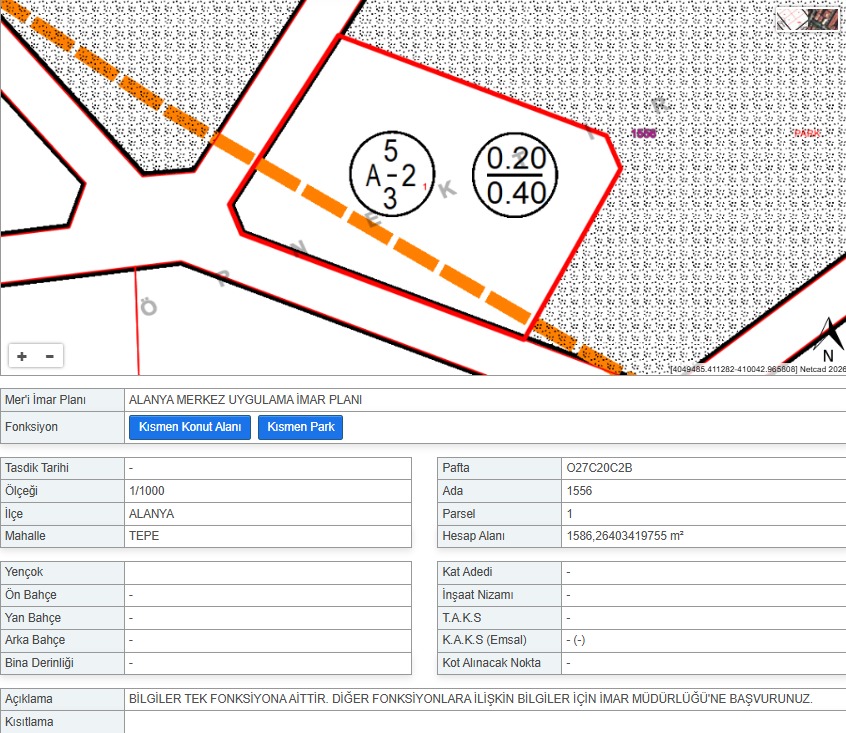Screen dimensions: 846x733
Task: Click the north arrow compass icon
Action: click(830, 340)
